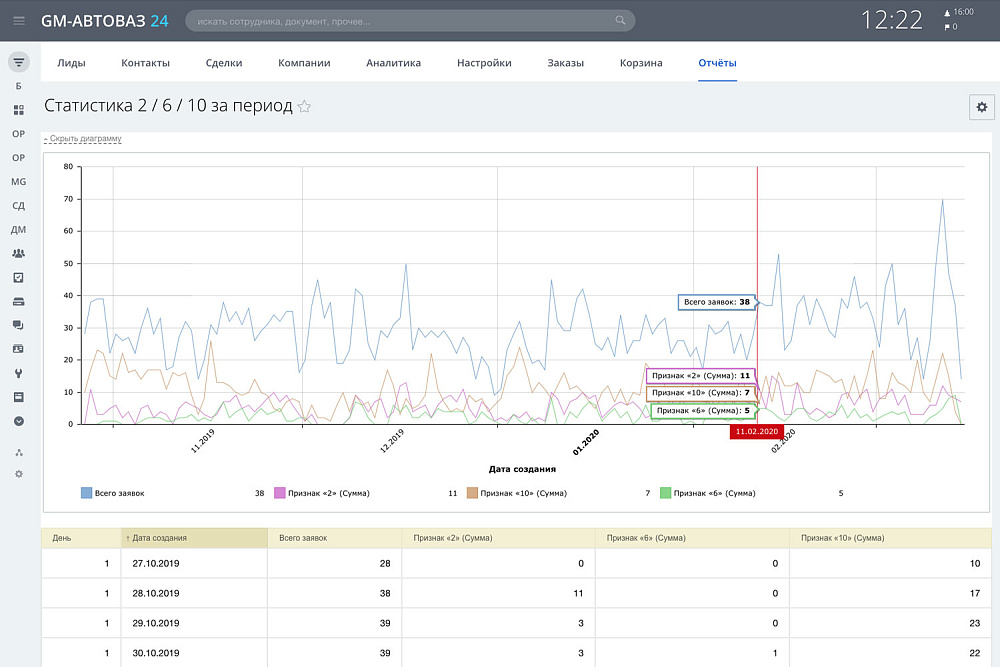Image resolution: width=1000 pixels, height=667 pixels.
Task: Open the sidebar grid tiles icon
Action: (x=18, y=110)
